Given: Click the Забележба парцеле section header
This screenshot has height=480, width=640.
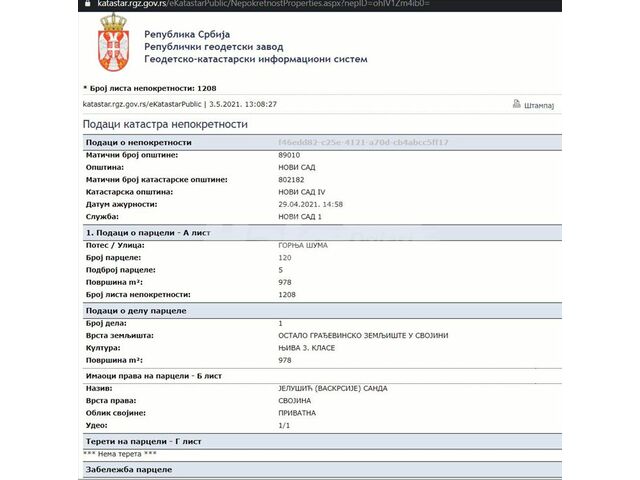Looking at the screenshot, I should coord(129,469).
